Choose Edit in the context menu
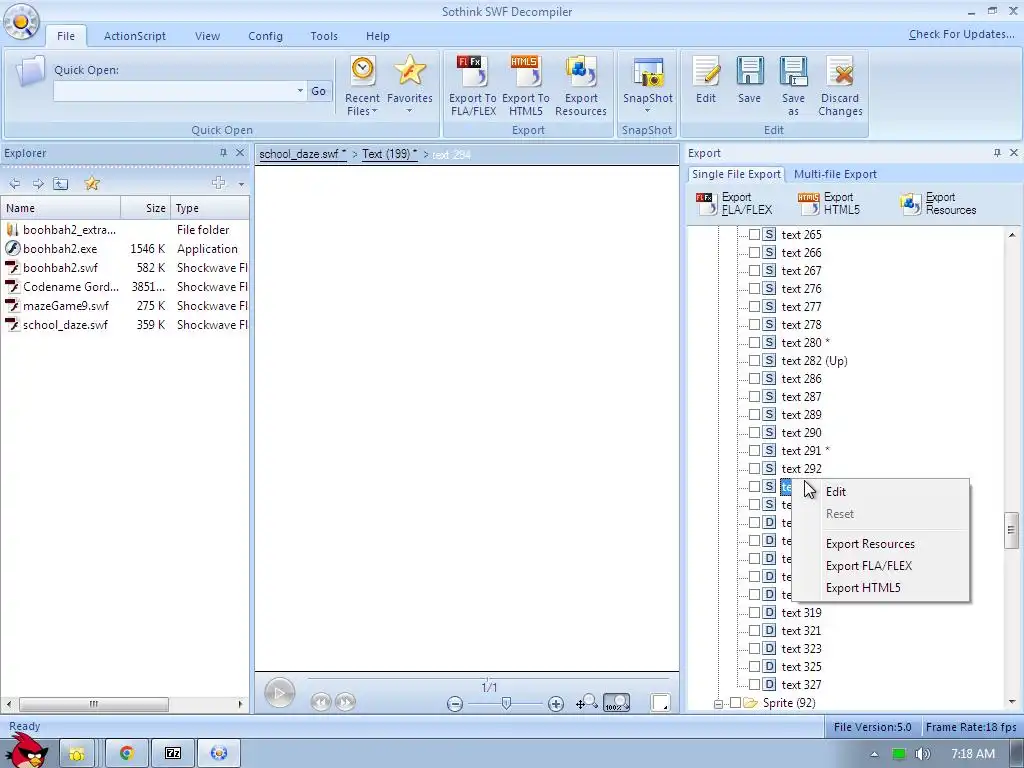Viewport: 1024px width, 768px height. tap(836, 492)
